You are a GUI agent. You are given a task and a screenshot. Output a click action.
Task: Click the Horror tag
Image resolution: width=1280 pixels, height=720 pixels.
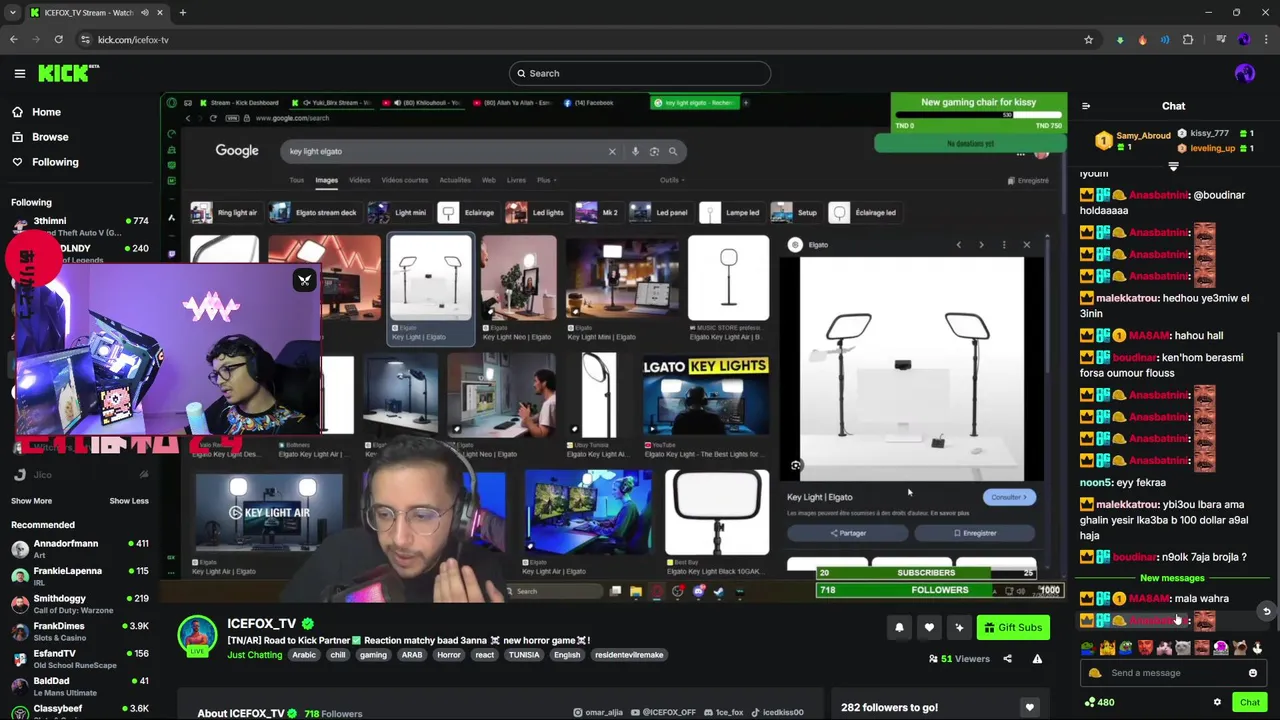(449, 655)
